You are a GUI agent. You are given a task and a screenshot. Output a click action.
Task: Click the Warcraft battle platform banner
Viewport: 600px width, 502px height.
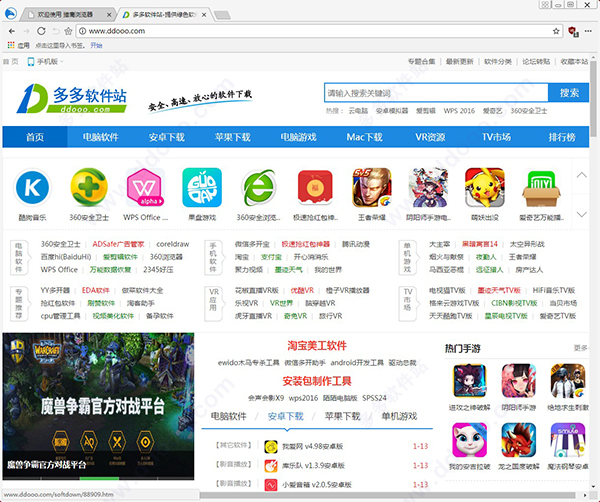pyautogui.click(x=98, y=406)
